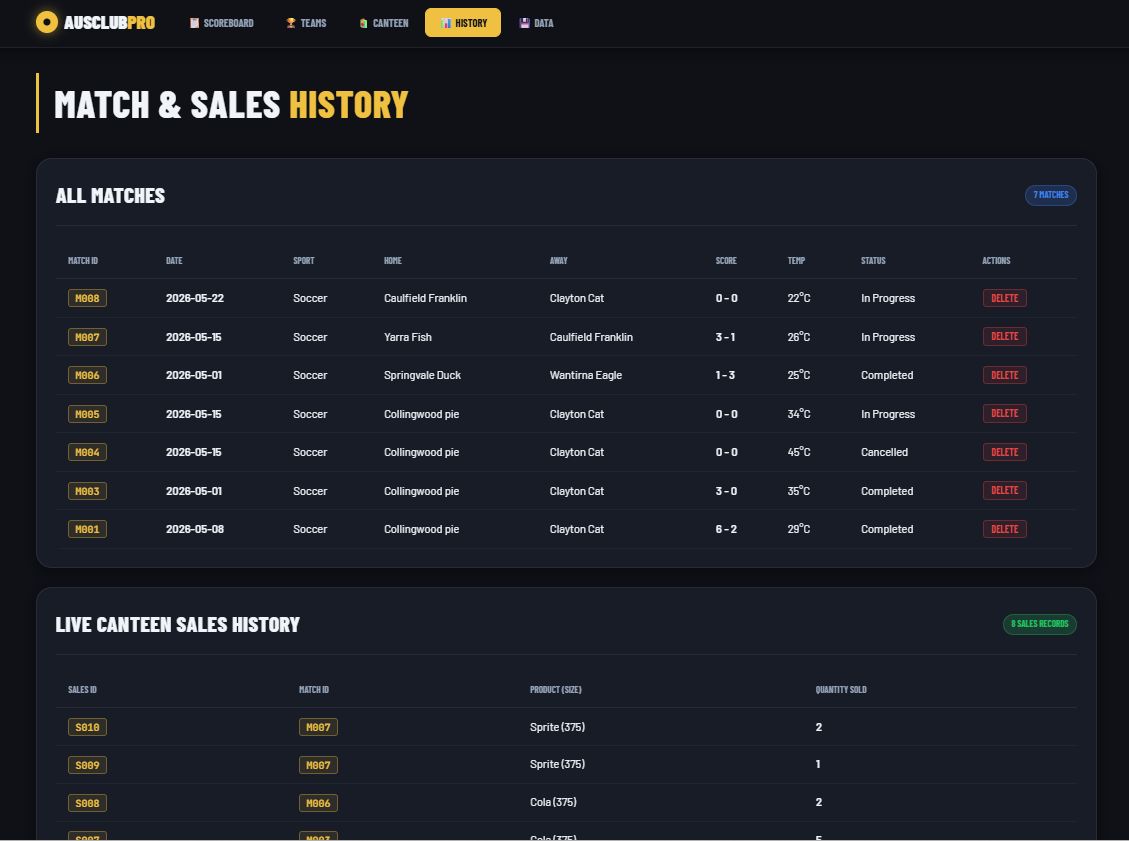This screenshot has width=1129, height=841.
Task: Click the M005 match ID tag
Action: click(x=87, y=414)
